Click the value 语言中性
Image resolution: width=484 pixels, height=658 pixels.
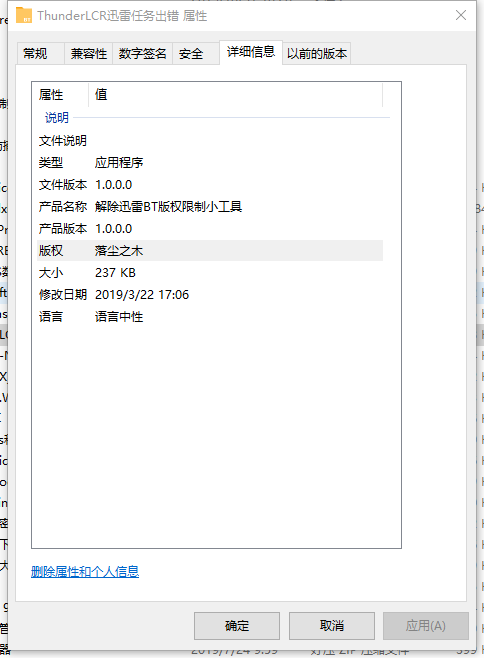119,316
